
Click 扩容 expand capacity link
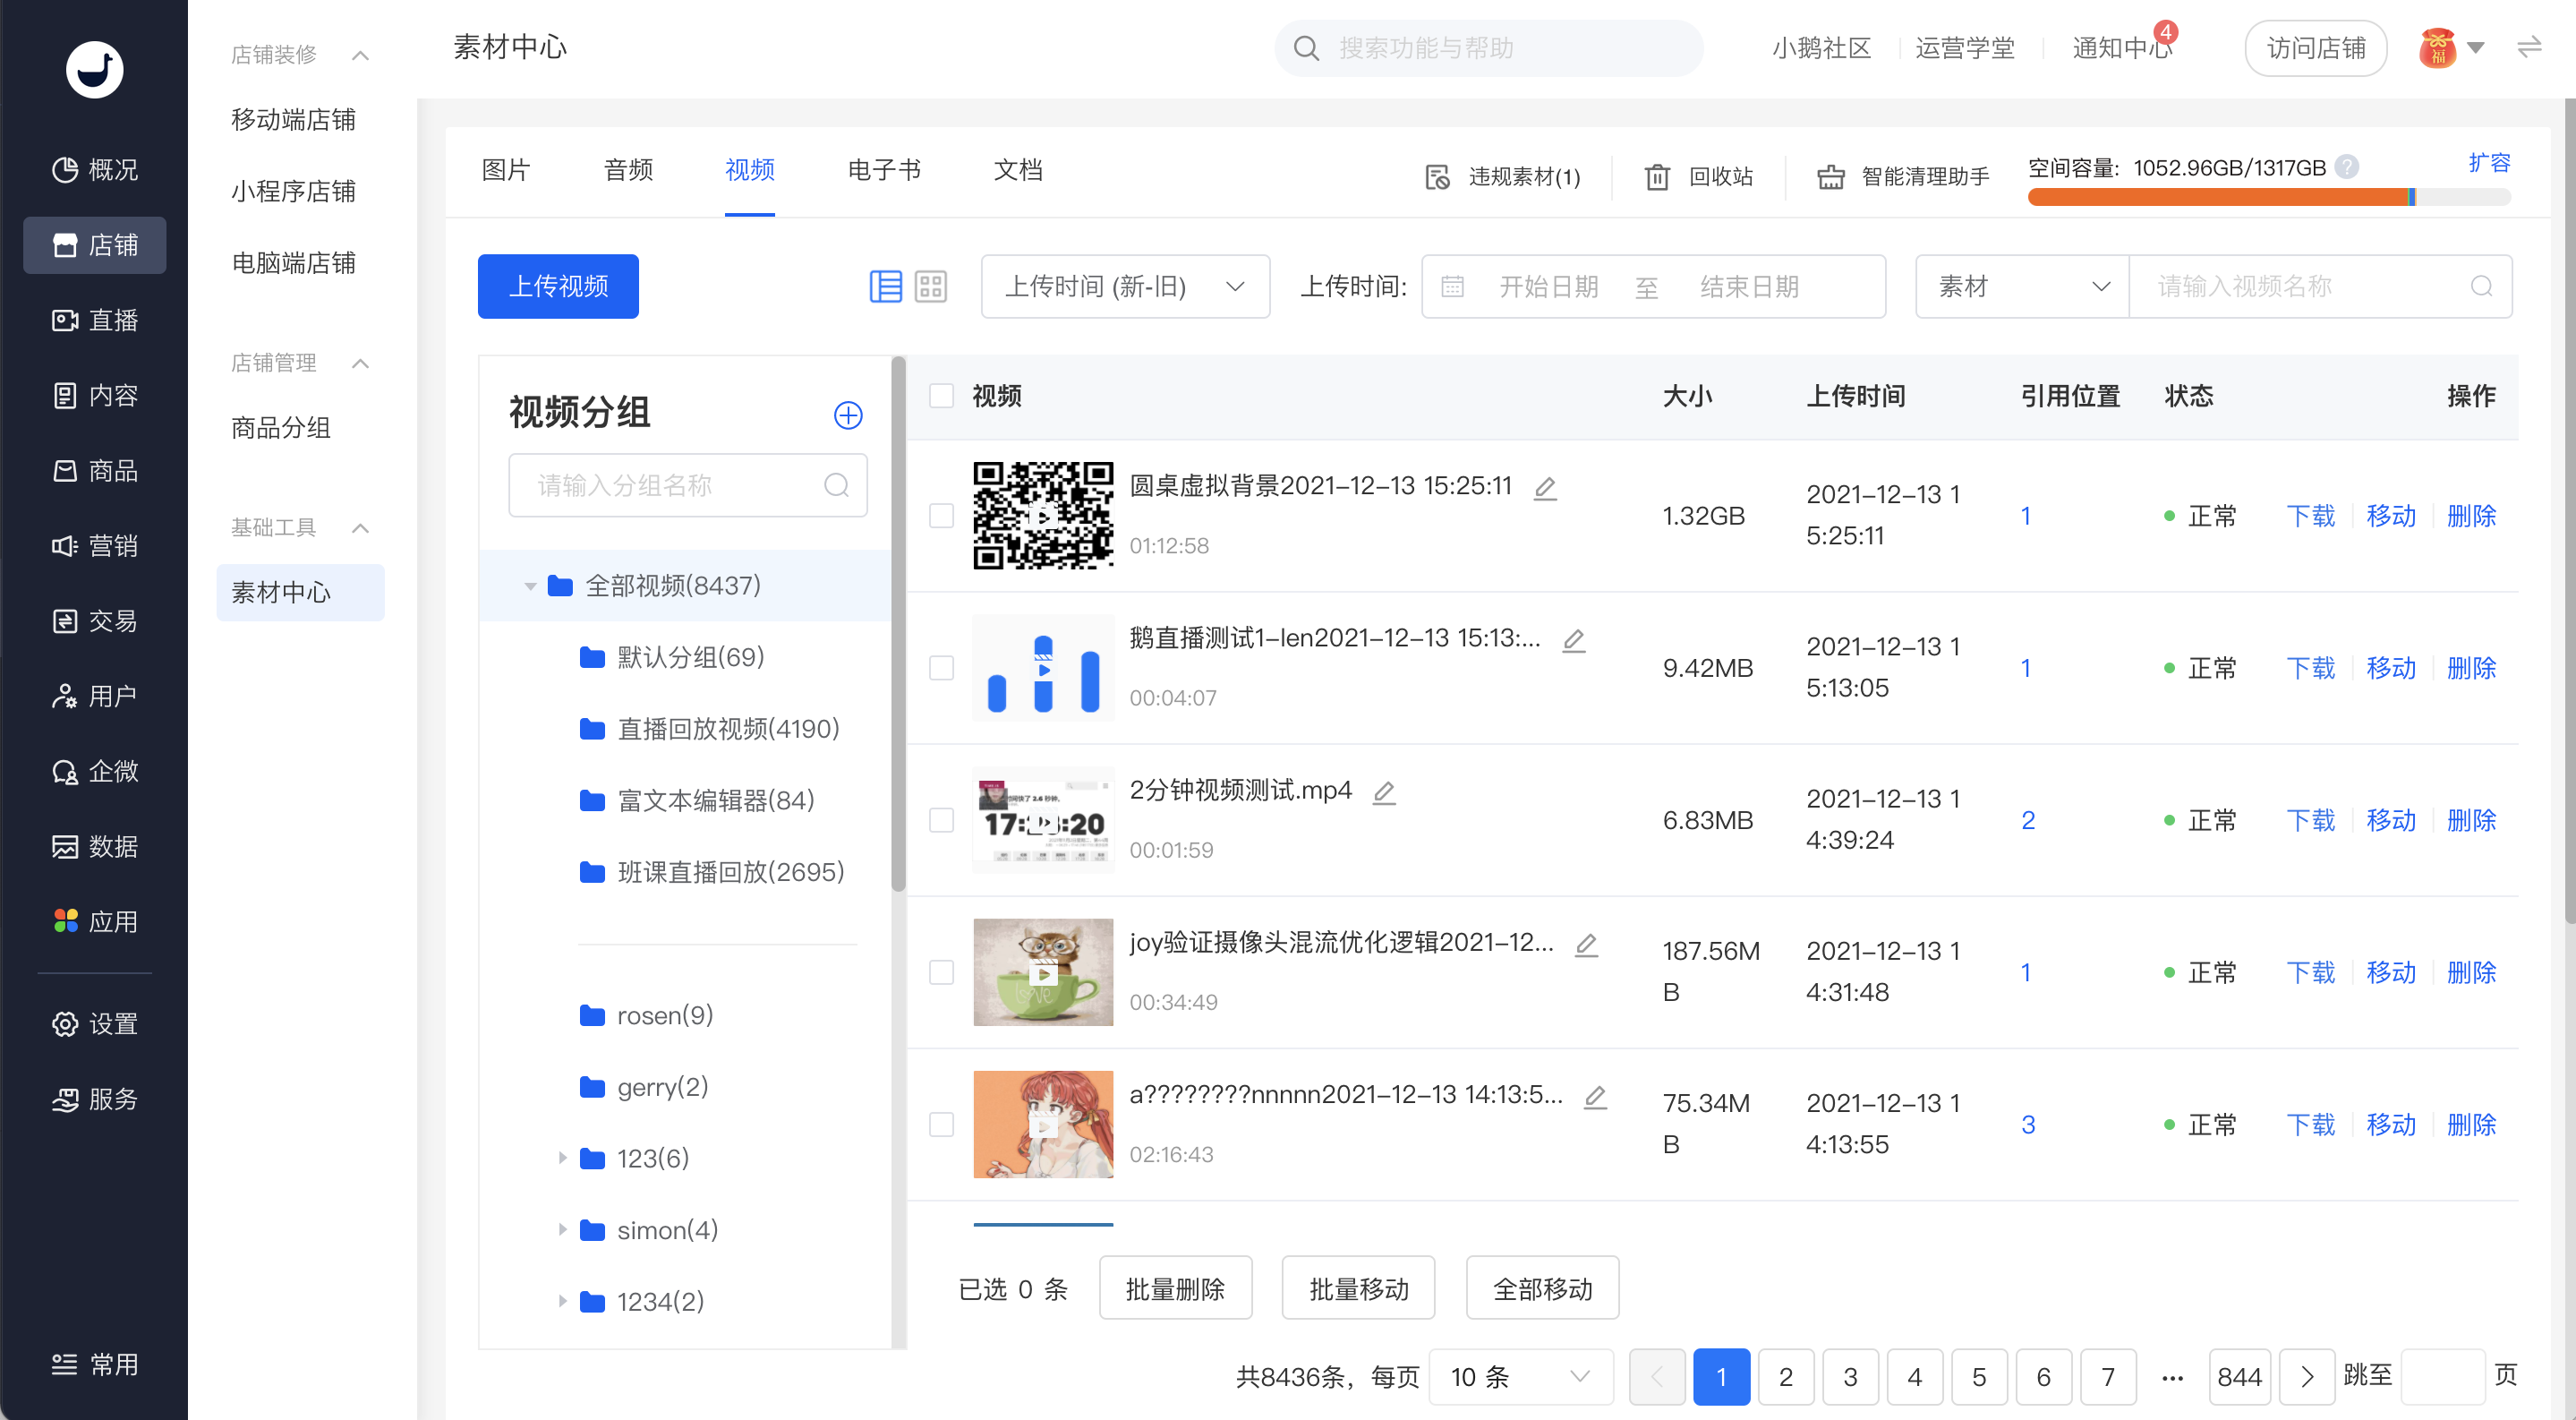pos(2489,163)
